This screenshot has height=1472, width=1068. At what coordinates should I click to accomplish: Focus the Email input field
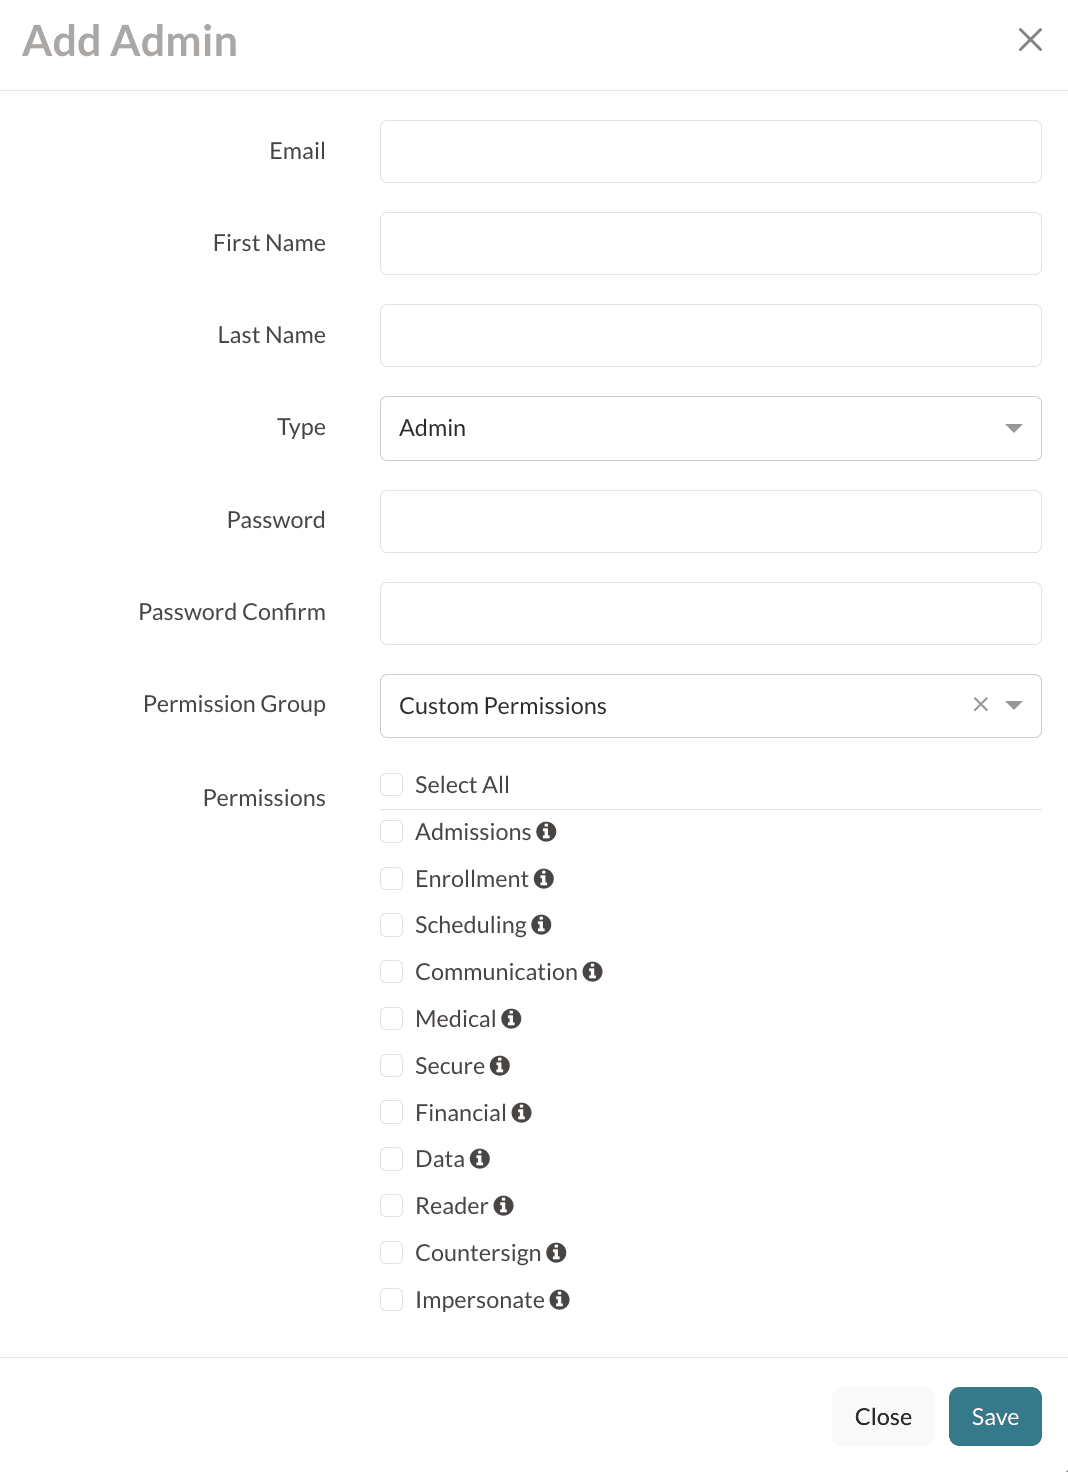[x=710, y=152]
